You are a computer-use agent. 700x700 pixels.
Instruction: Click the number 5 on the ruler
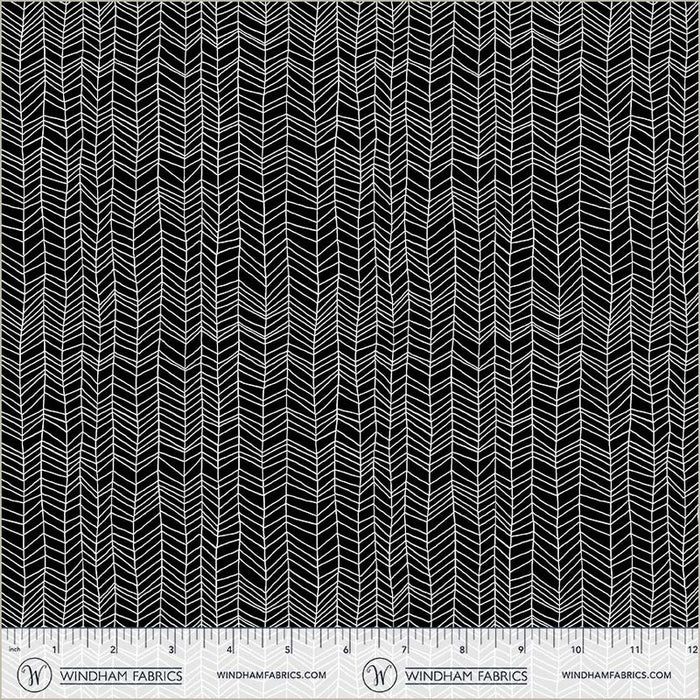287,651
